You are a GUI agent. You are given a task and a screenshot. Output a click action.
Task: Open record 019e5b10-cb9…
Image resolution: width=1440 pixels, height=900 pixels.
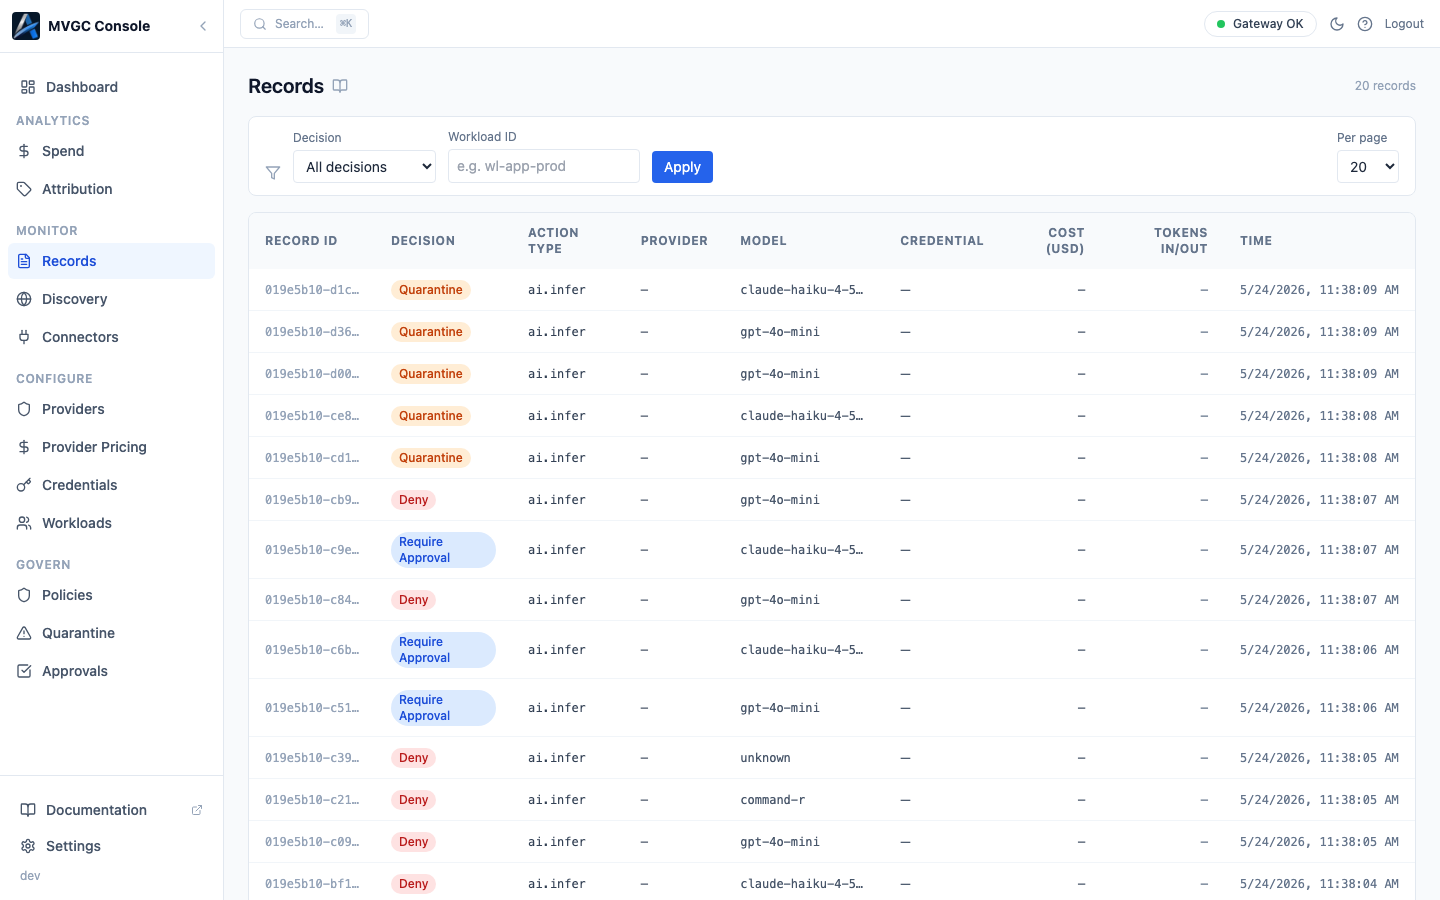tap(312, 500)
